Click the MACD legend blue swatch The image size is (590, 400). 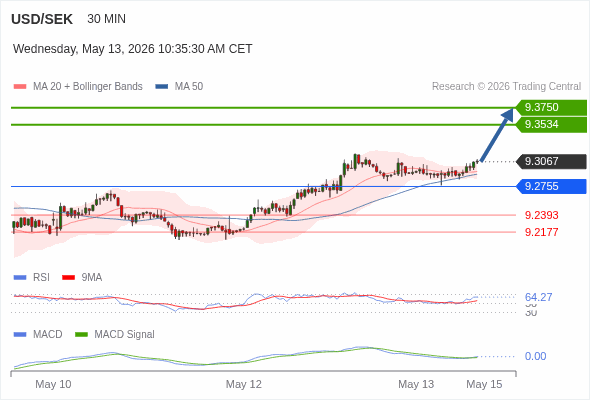[x=20, y=335]
